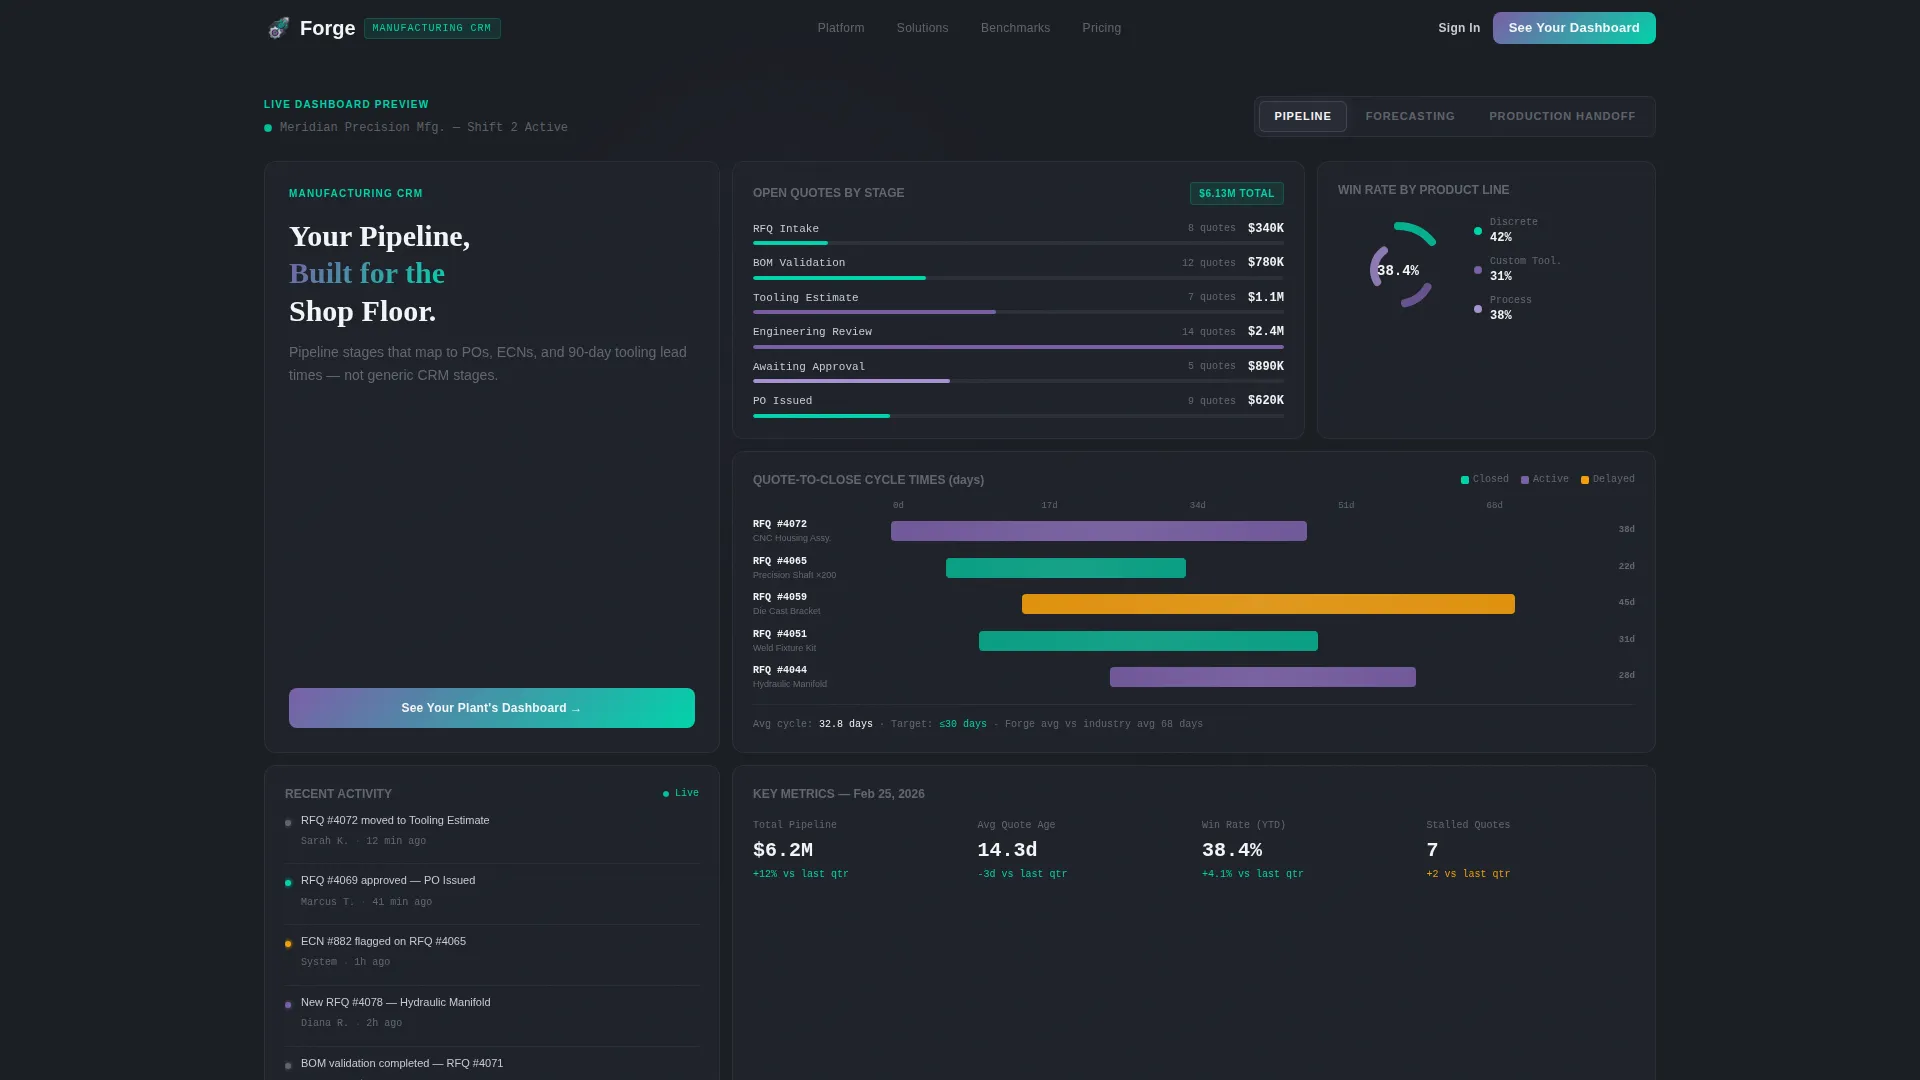Select the Awaiting Approval stage label
Image resolution: width=1920 pixels, height=1080 pixels.
pos(809,367)
